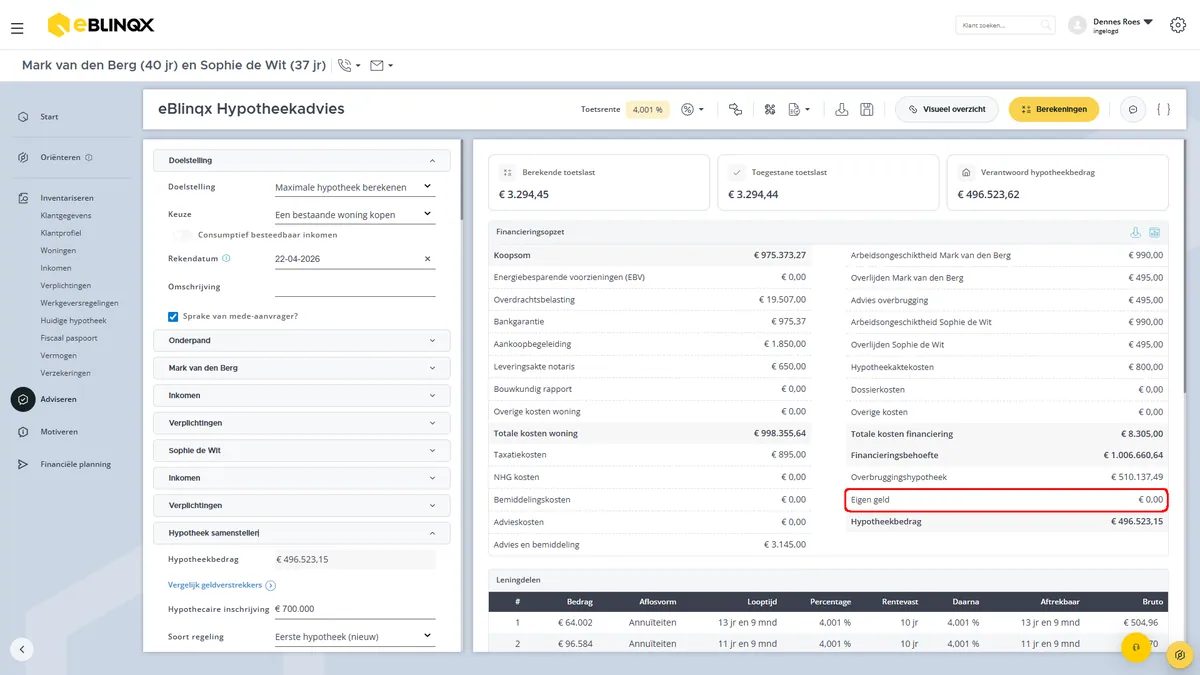Click the Klant zoeken search field
Image resolution: width=1200 pixels, height=675 pixels.
(1005, 25)
